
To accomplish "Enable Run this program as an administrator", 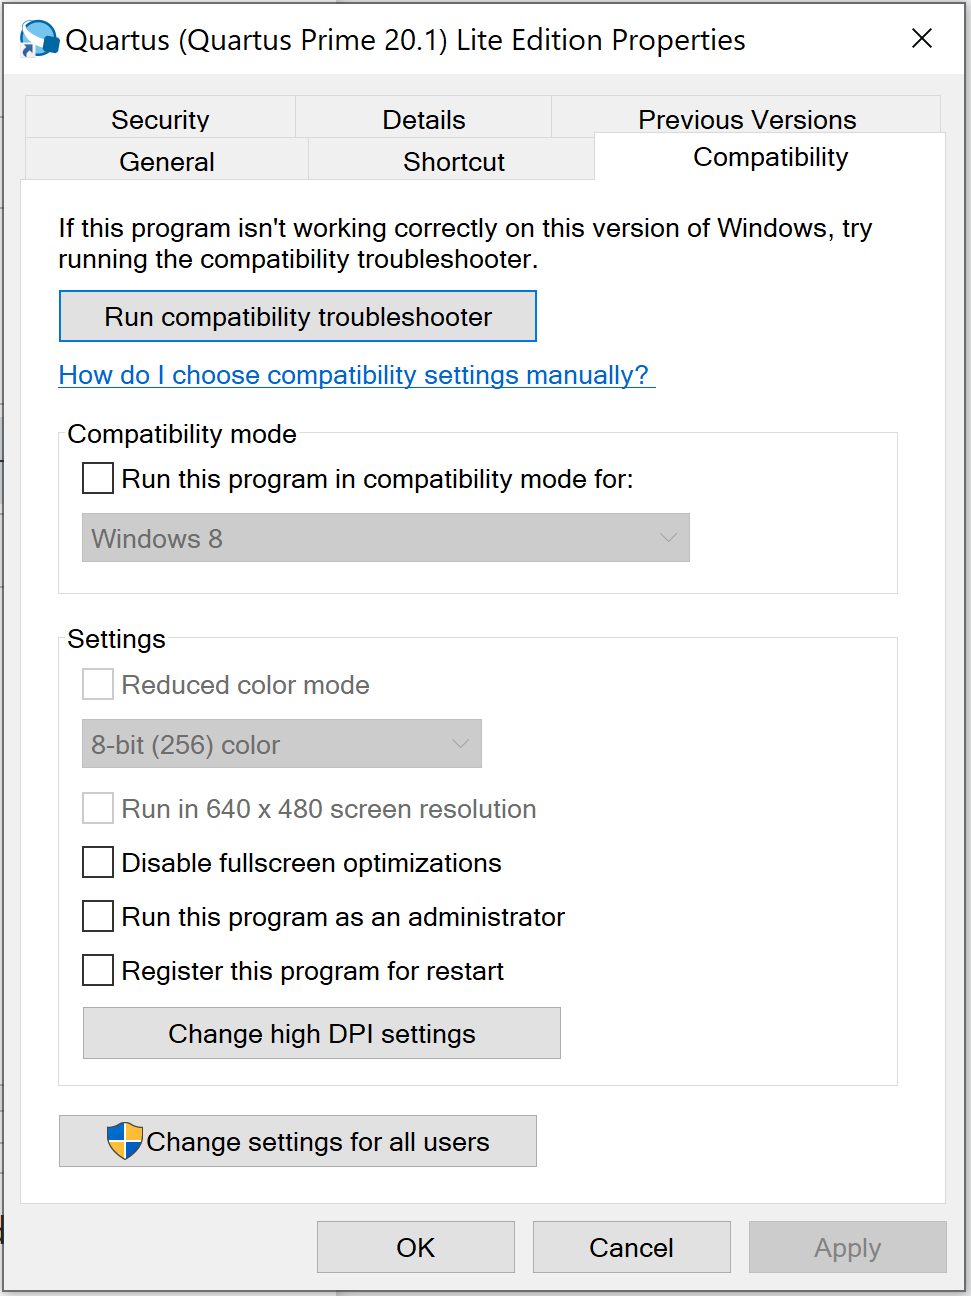I will tap(98, 916).
